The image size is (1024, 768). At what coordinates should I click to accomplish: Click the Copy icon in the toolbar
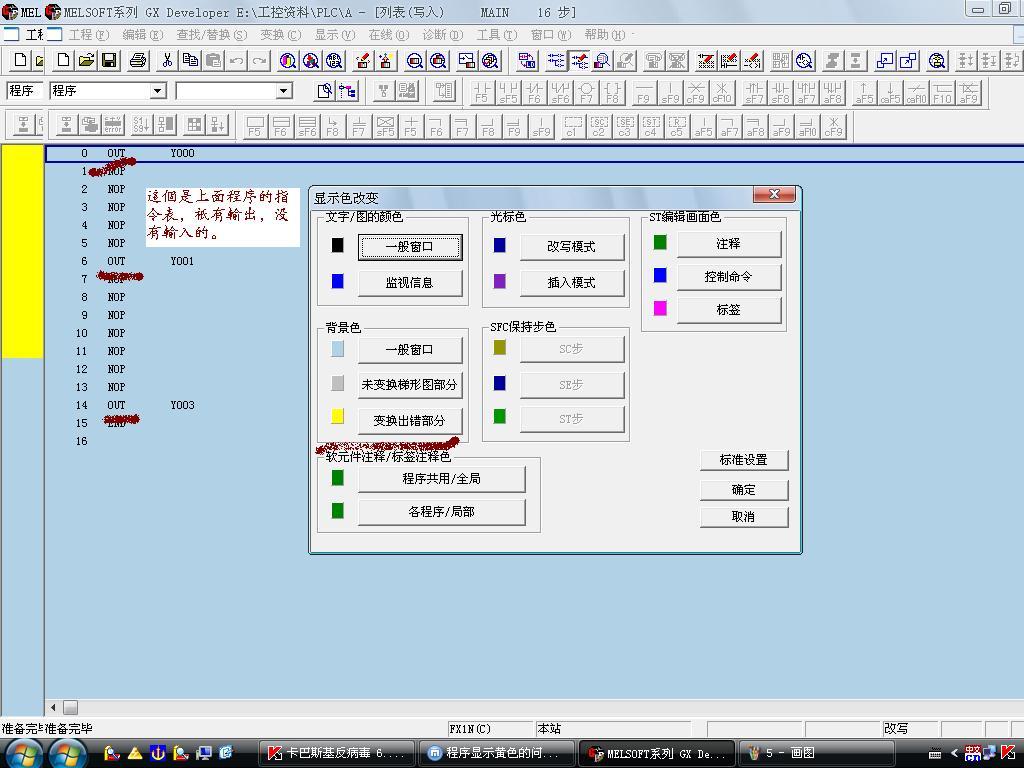pyautogui.click(x=190, y=61)
